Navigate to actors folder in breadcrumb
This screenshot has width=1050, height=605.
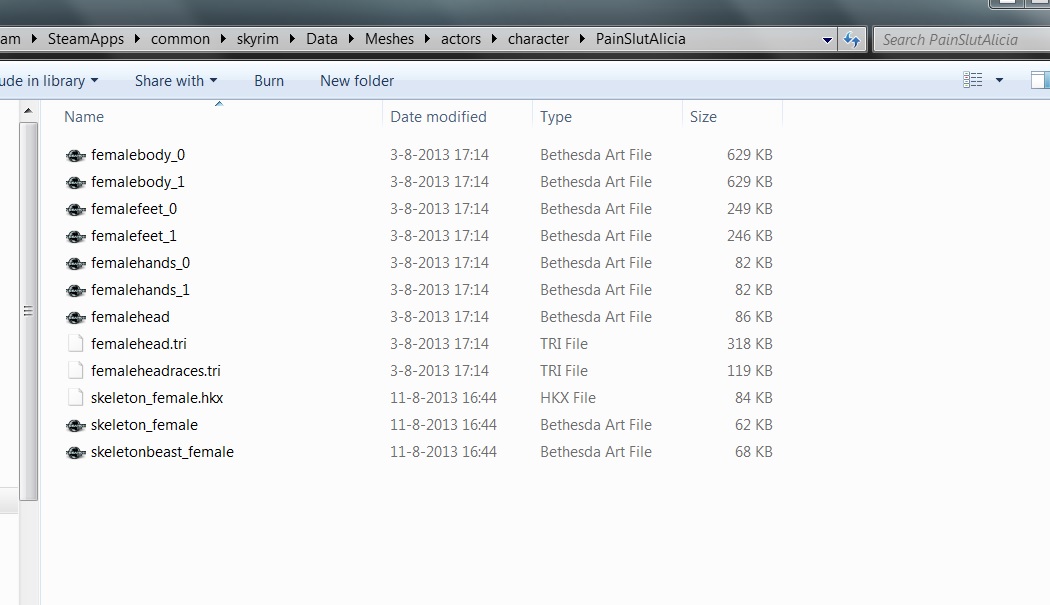[x=461, y=39]
